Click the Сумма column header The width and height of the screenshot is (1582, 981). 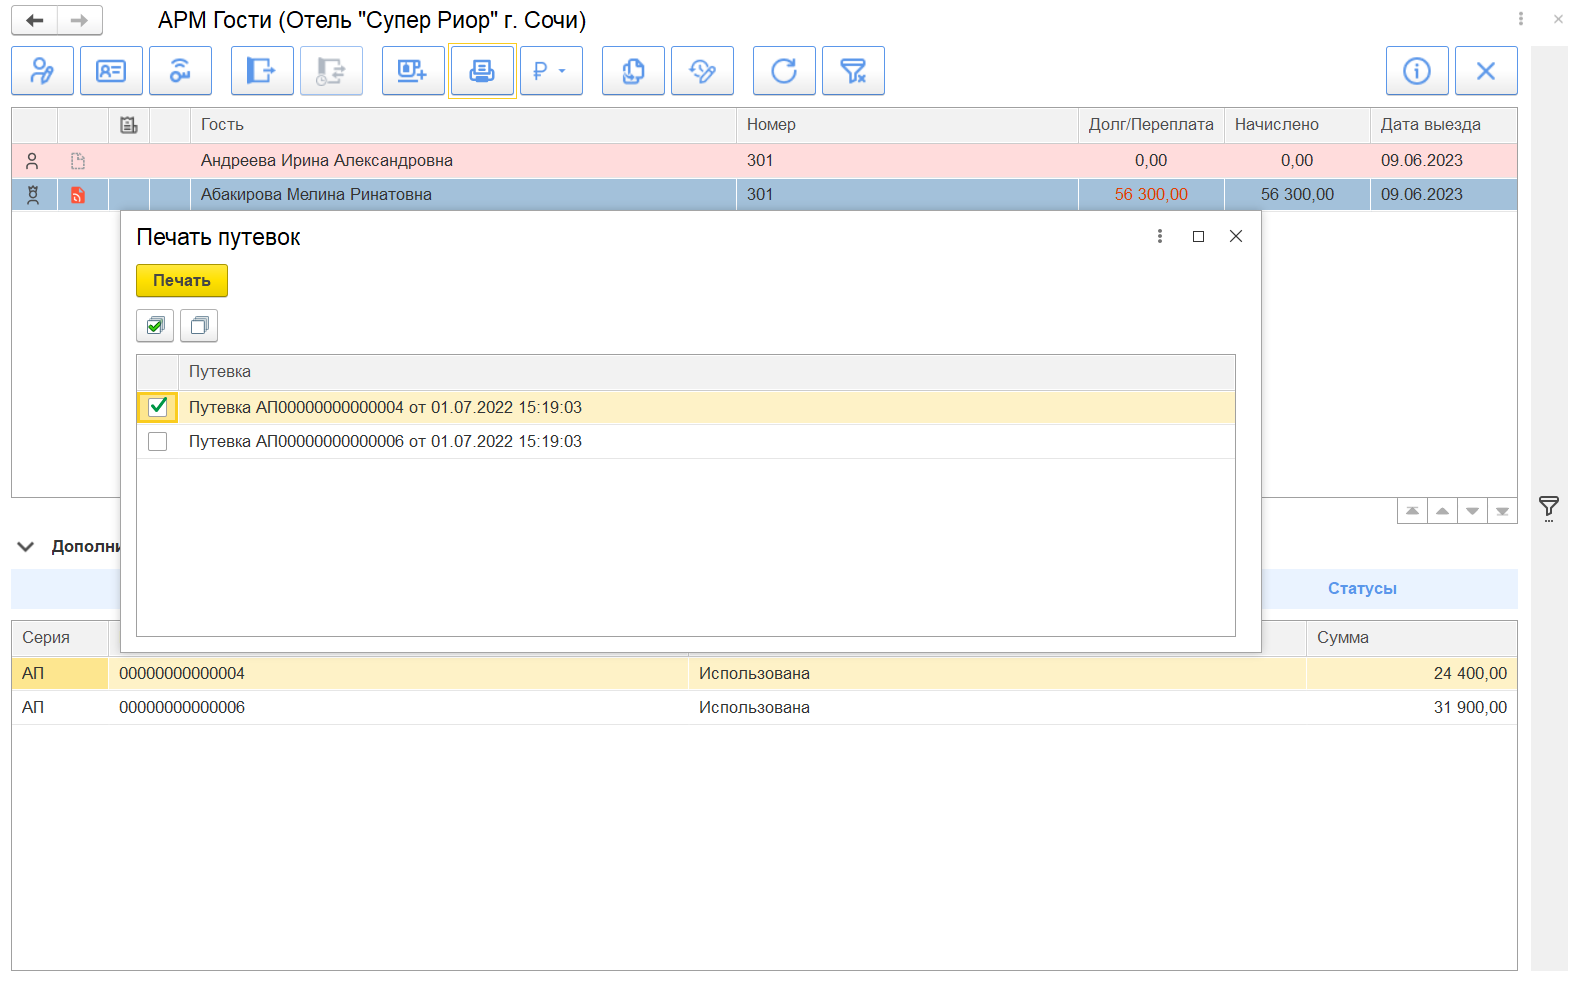(1411, 638)
